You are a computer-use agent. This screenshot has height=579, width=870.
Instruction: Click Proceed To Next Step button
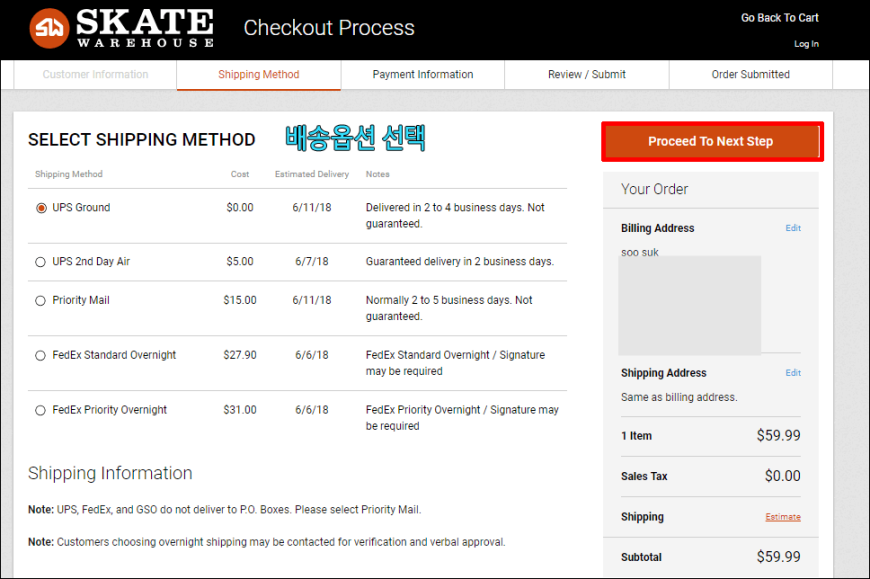point(711,141)
